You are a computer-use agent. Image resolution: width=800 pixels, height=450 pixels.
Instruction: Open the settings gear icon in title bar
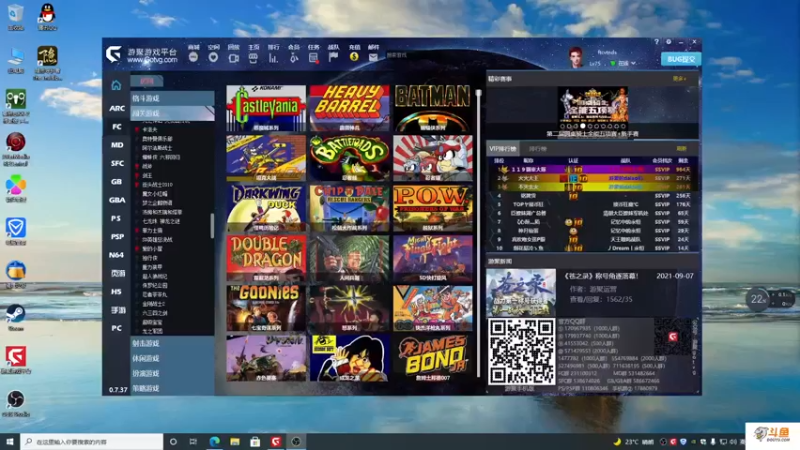coord(668,42)
